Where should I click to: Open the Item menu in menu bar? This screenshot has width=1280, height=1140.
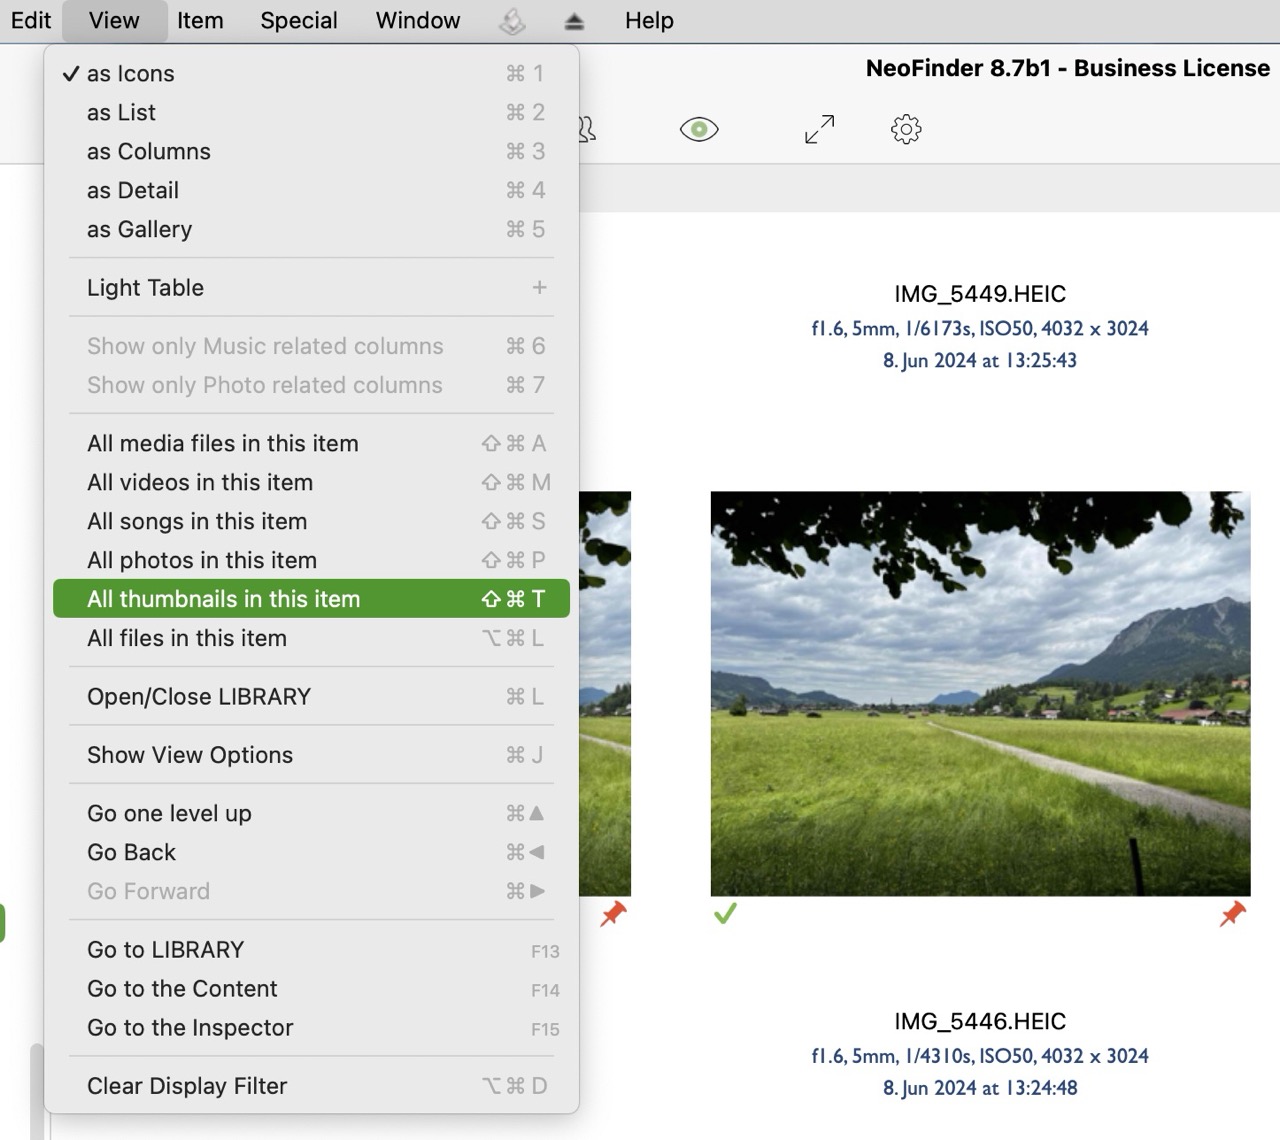click(x=200, y=21)
